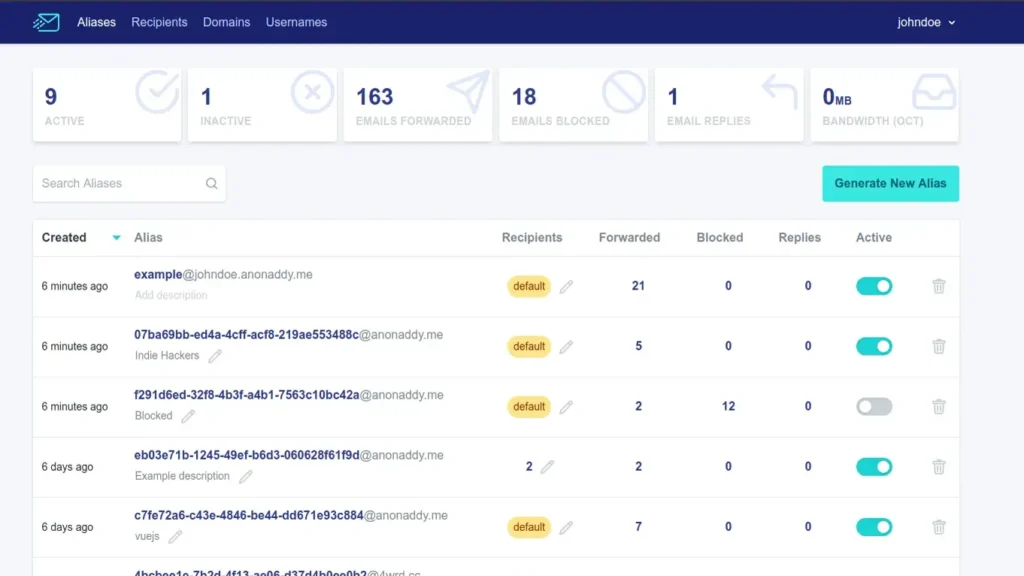
Task: Click Generate New Alias button
Action: 890,184
